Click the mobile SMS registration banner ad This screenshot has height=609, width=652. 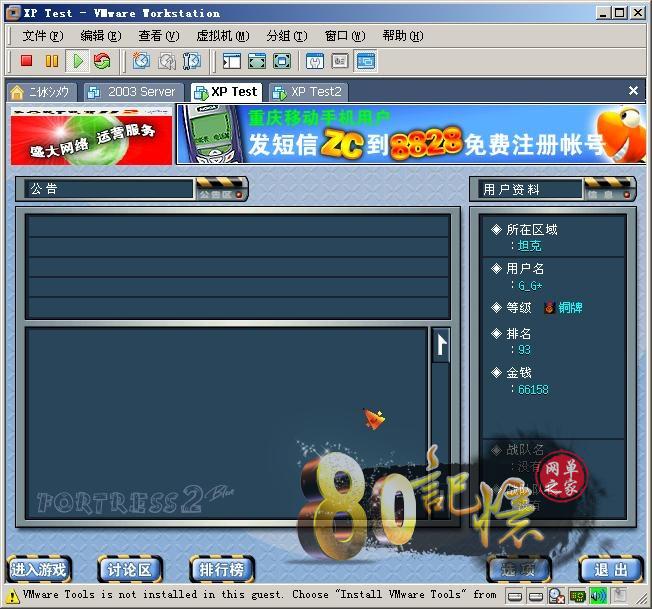pos(411,135)
